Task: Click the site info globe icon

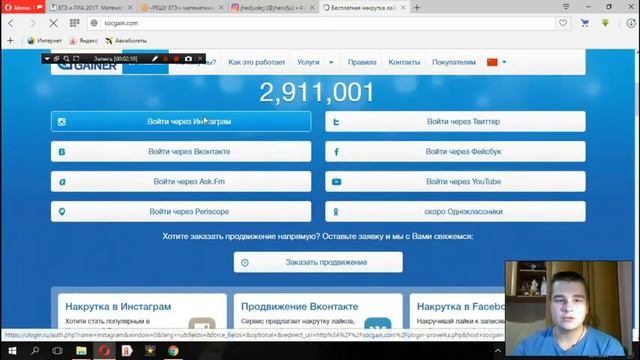Action: (x=94, y=23)
